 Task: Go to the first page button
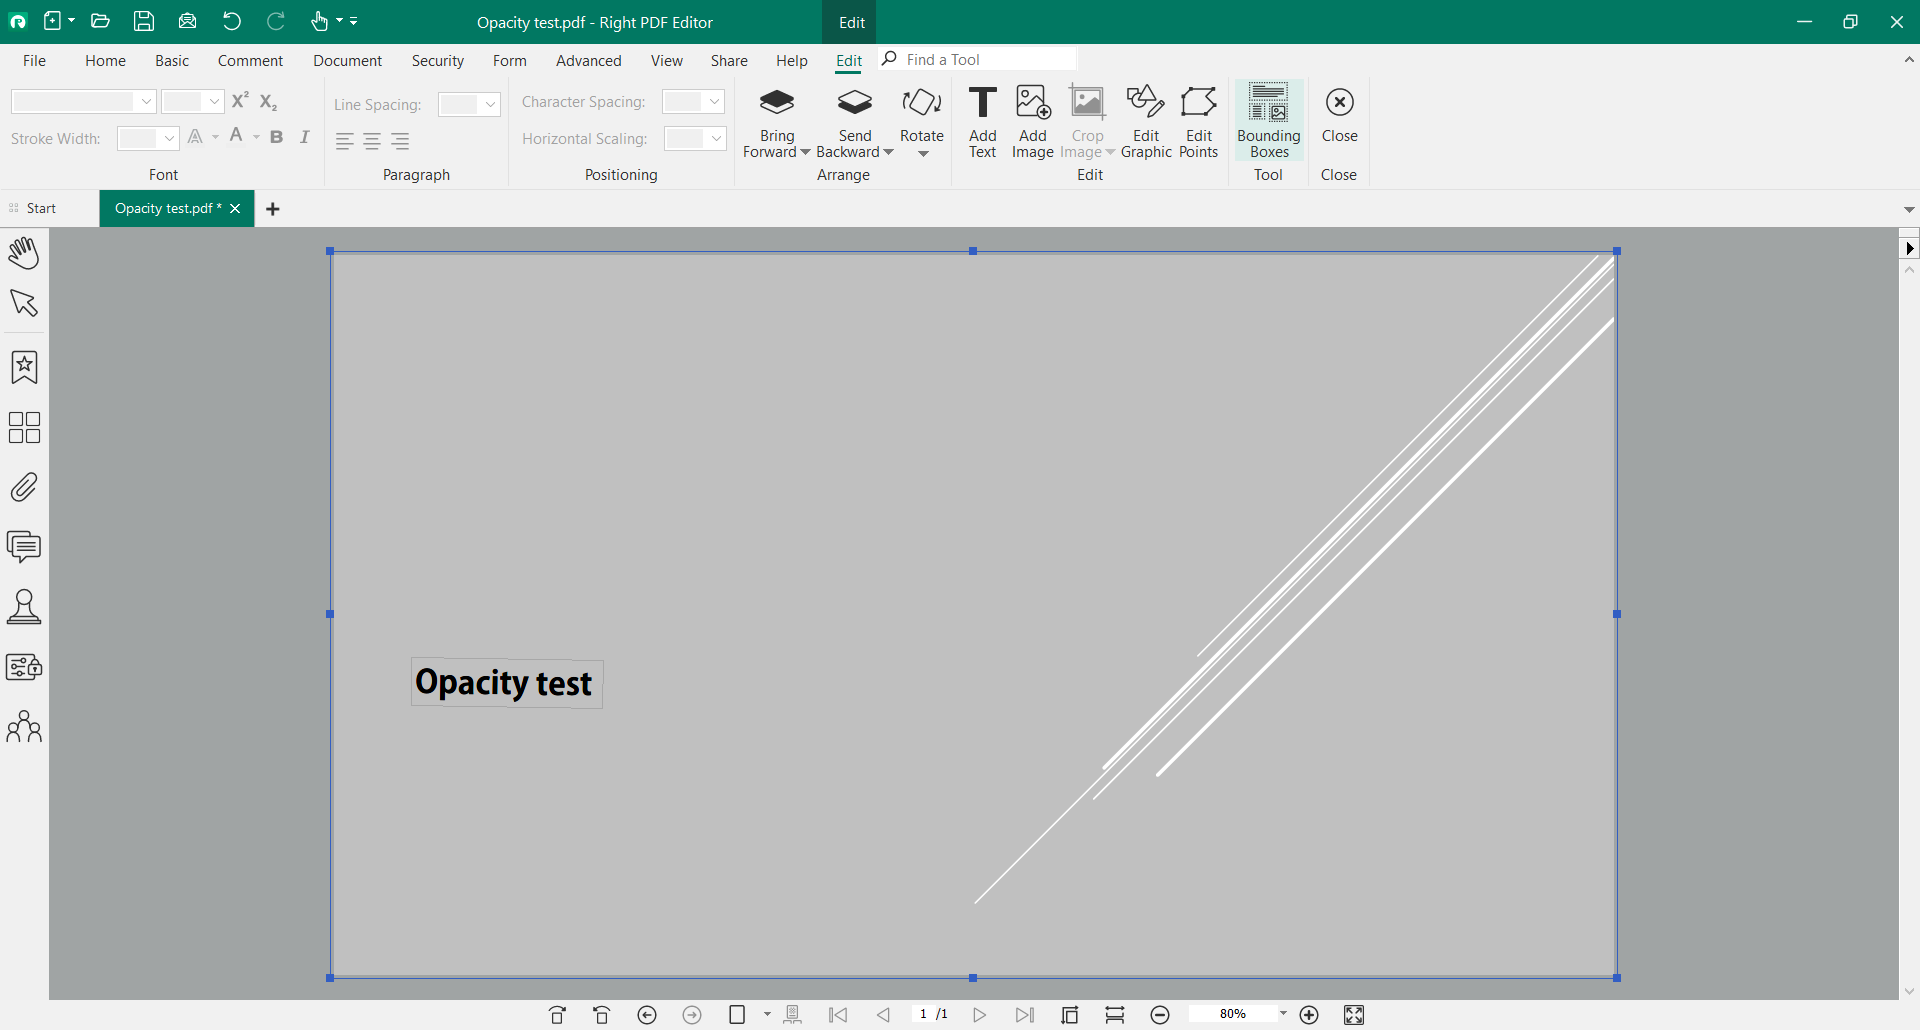838,1015
